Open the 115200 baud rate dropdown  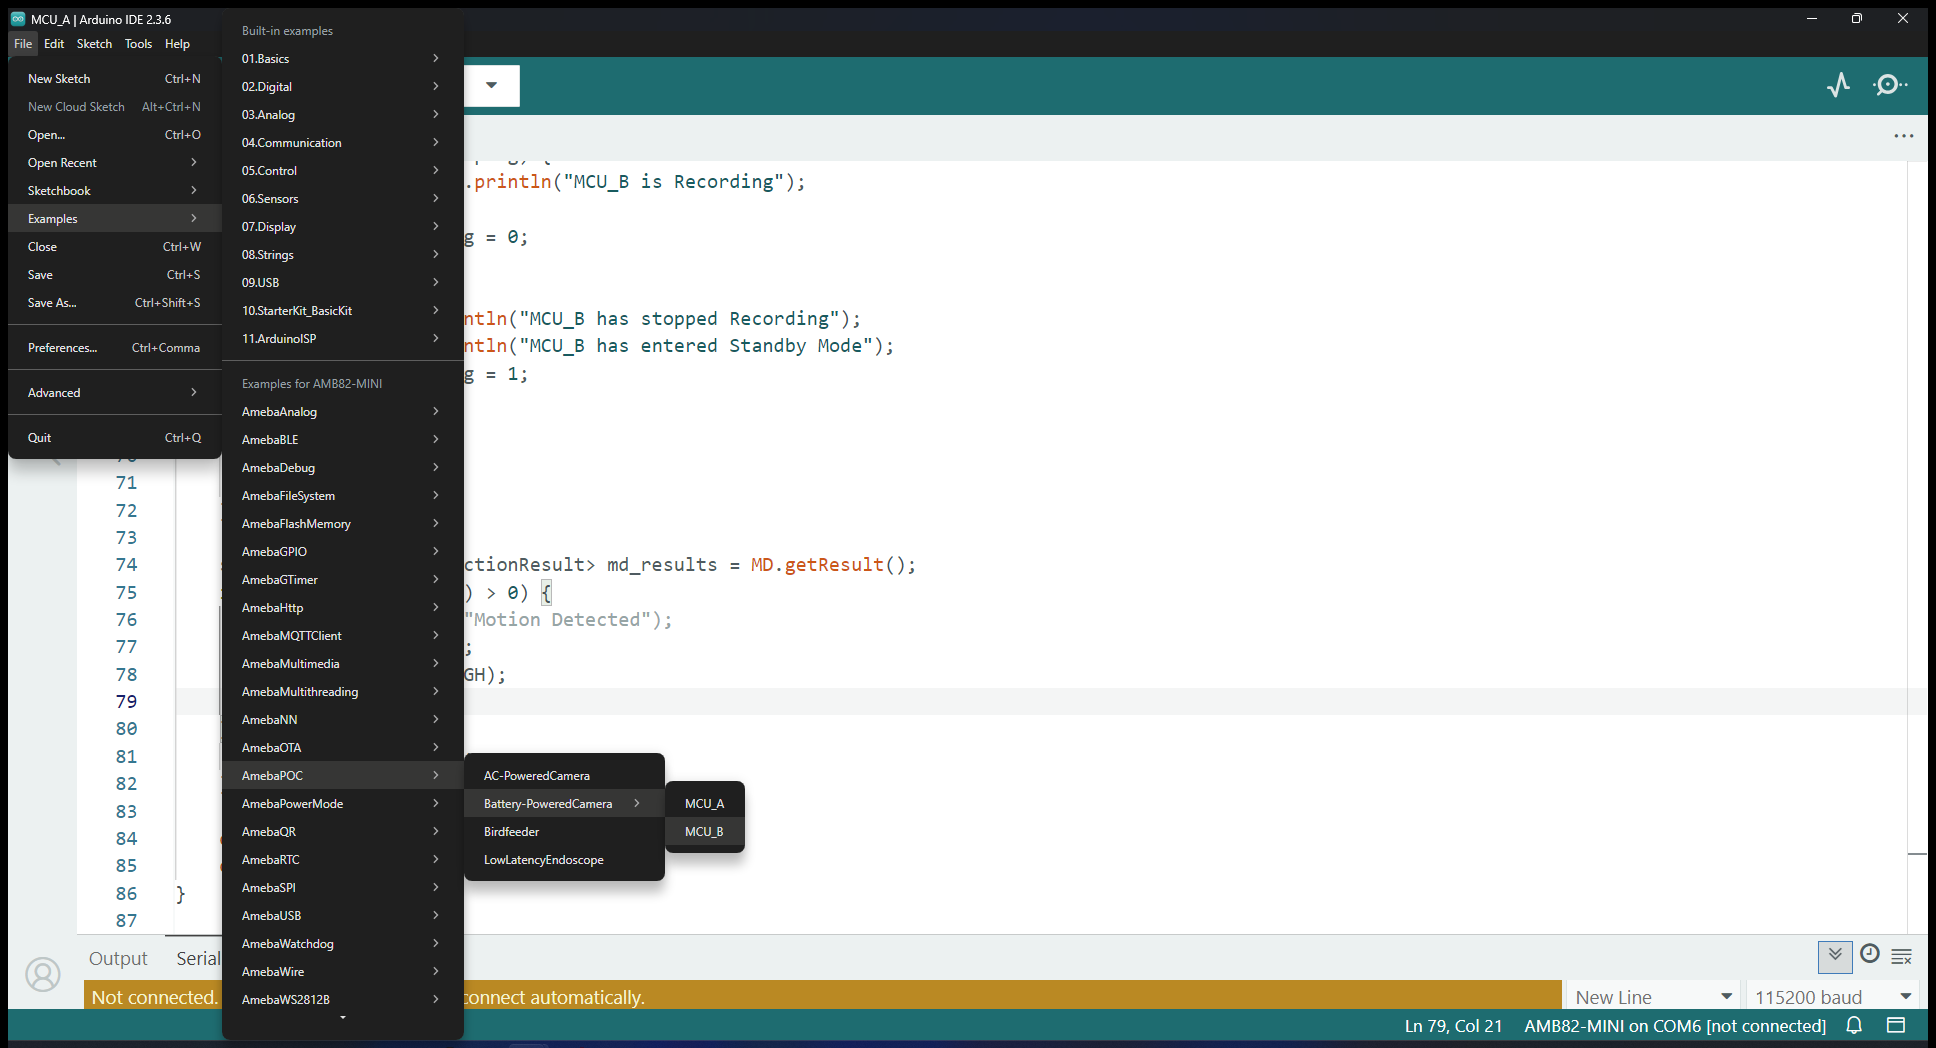point(1832,997)
